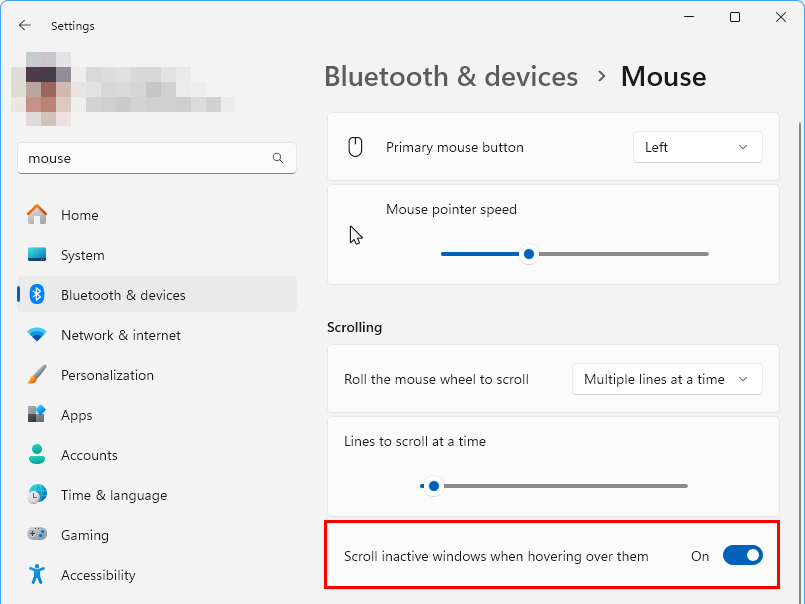
Task: Click the Lines to scroll slider thumb
Action: pyautogui.click(x=433, y=486)
